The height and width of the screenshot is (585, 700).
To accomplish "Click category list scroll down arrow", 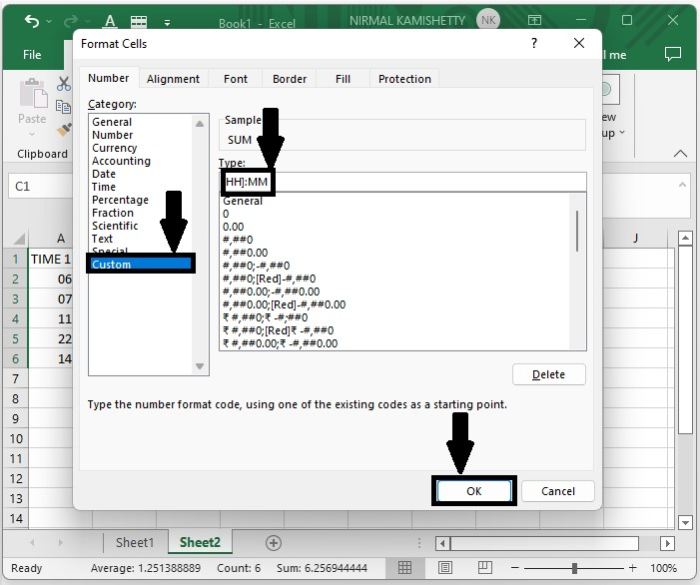I will (x=200, y=366).
